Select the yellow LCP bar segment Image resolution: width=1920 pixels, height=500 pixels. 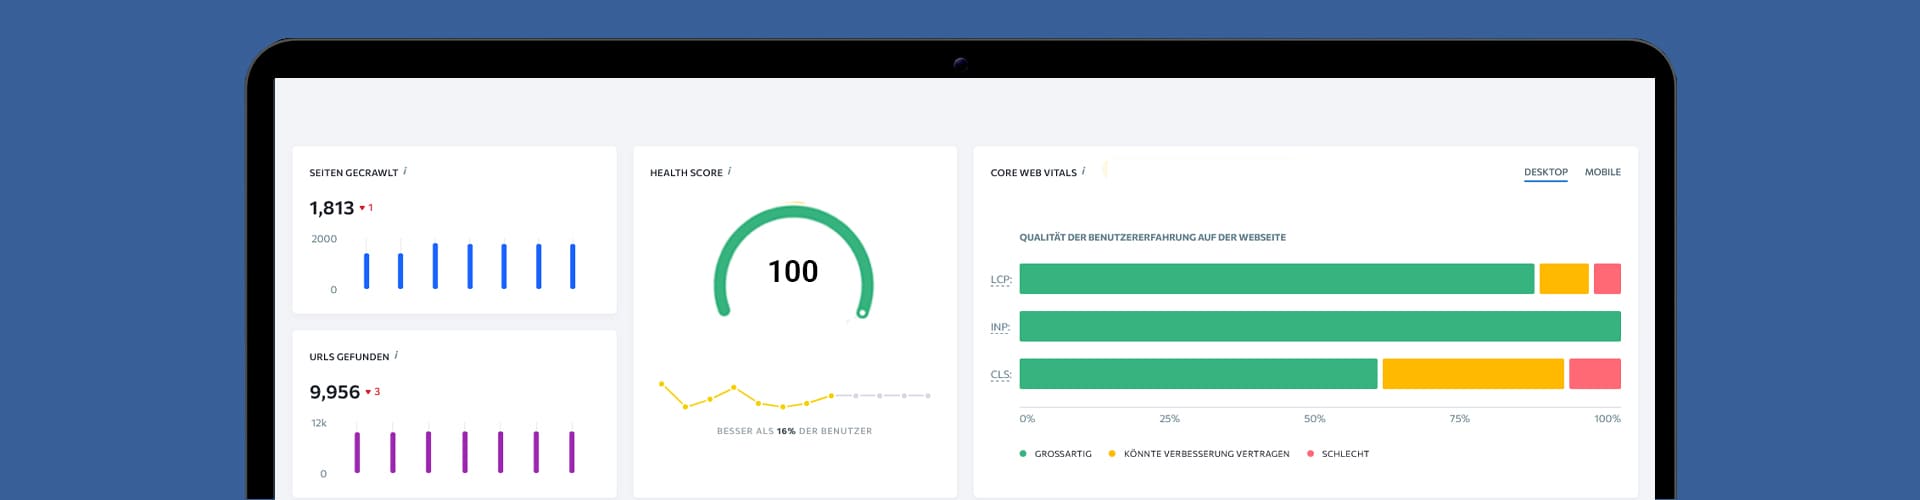click(x=1564, y=279)
